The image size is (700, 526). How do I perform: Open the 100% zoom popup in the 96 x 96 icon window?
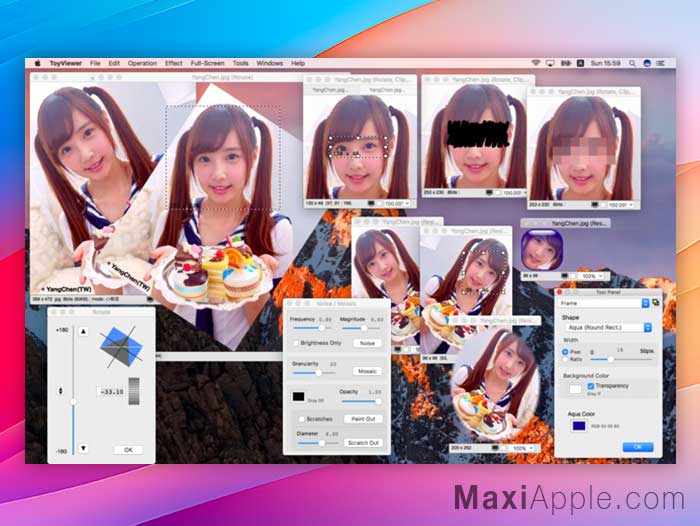point(592,276)
